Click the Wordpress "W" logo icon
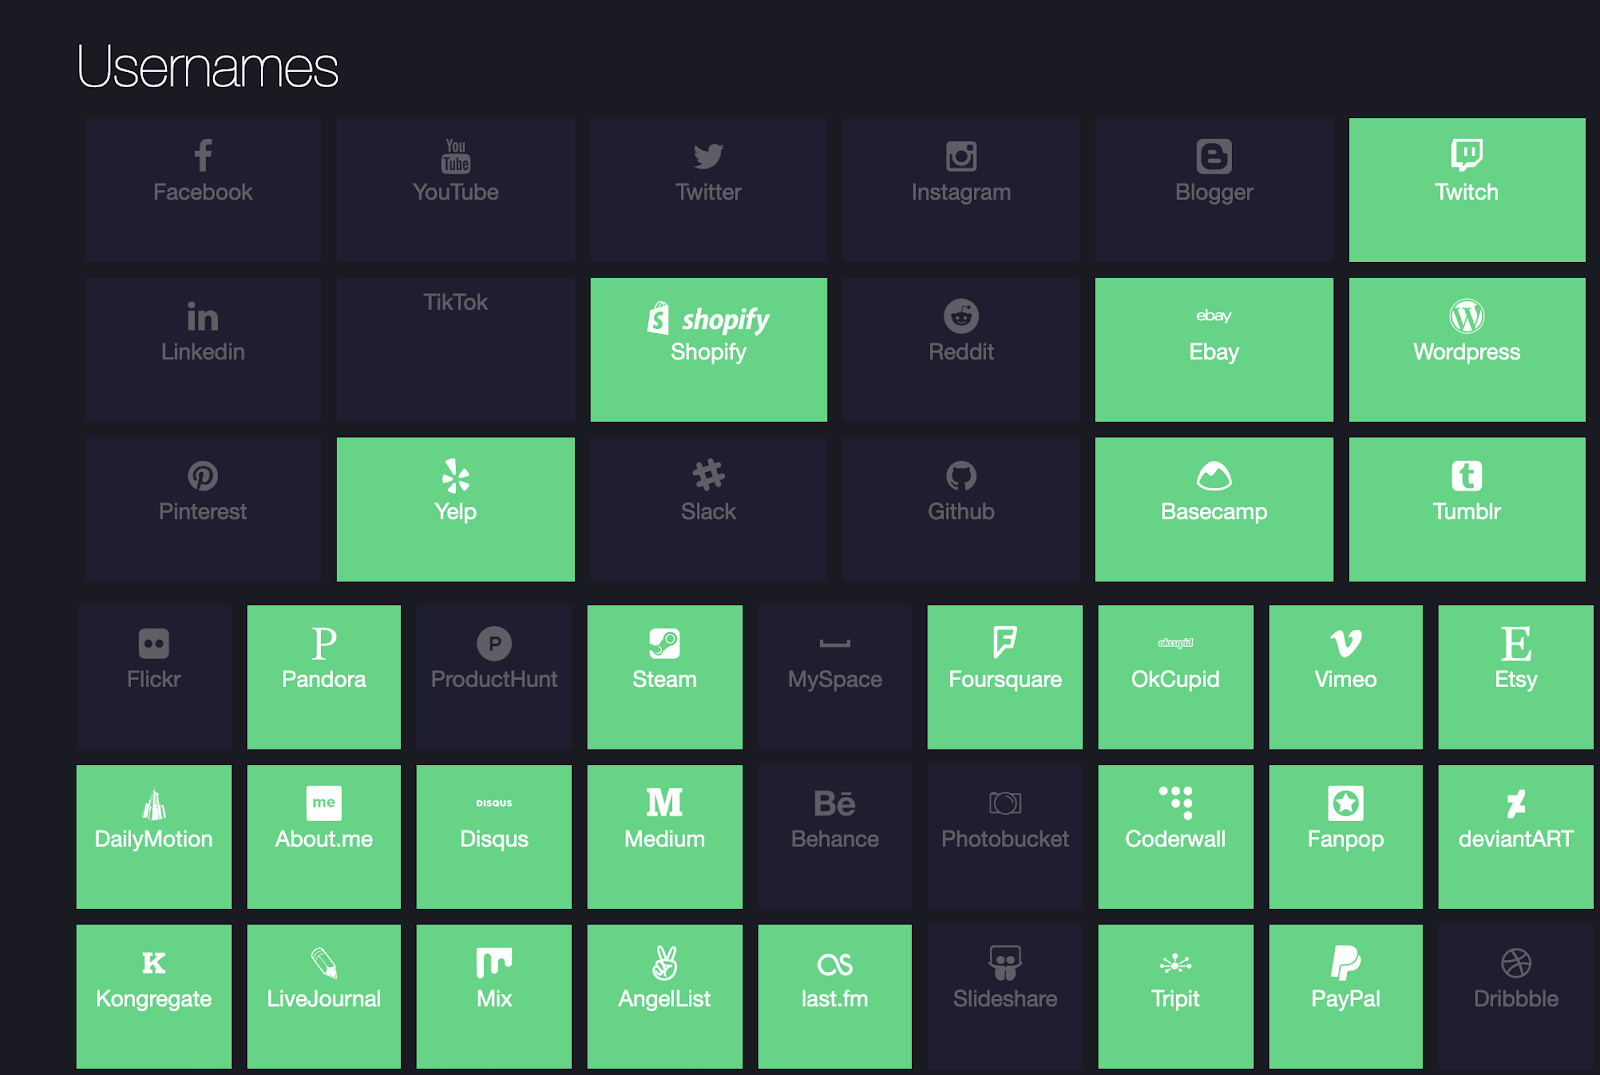The width and height of the screenshot is (1600, 1075). coord(1467,316)
